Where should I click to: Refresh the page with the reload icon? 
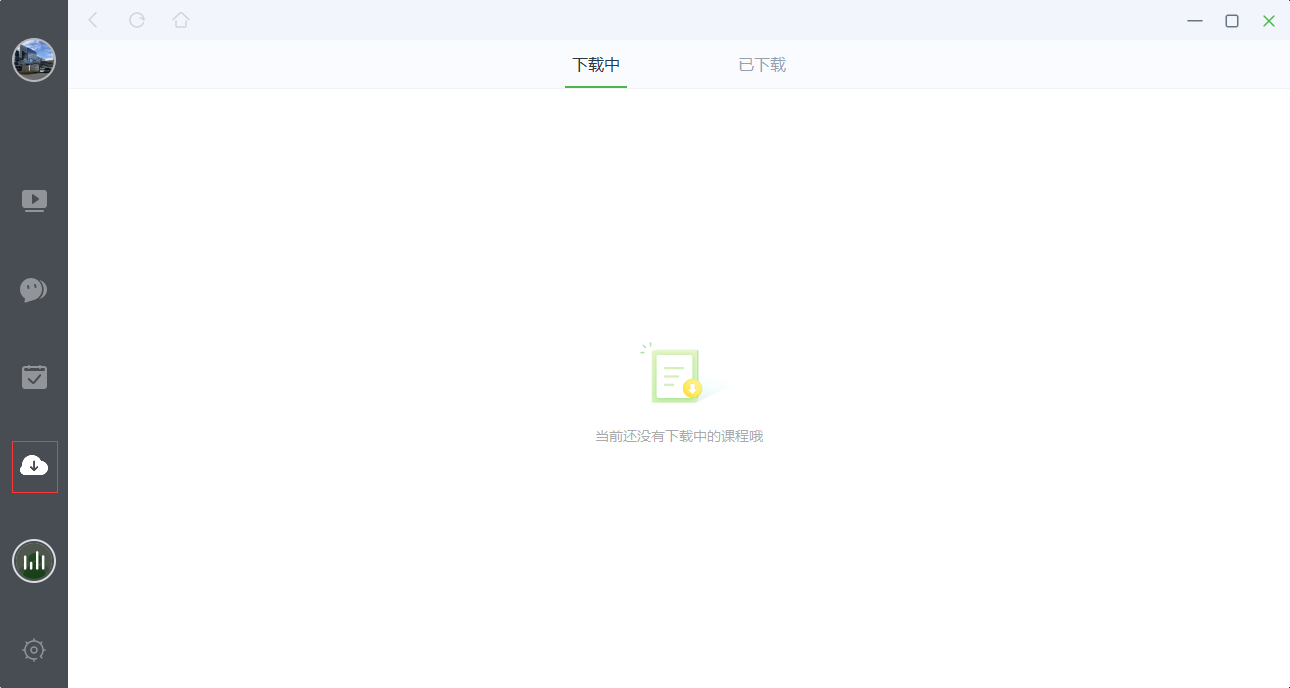(x=137, y=20)
